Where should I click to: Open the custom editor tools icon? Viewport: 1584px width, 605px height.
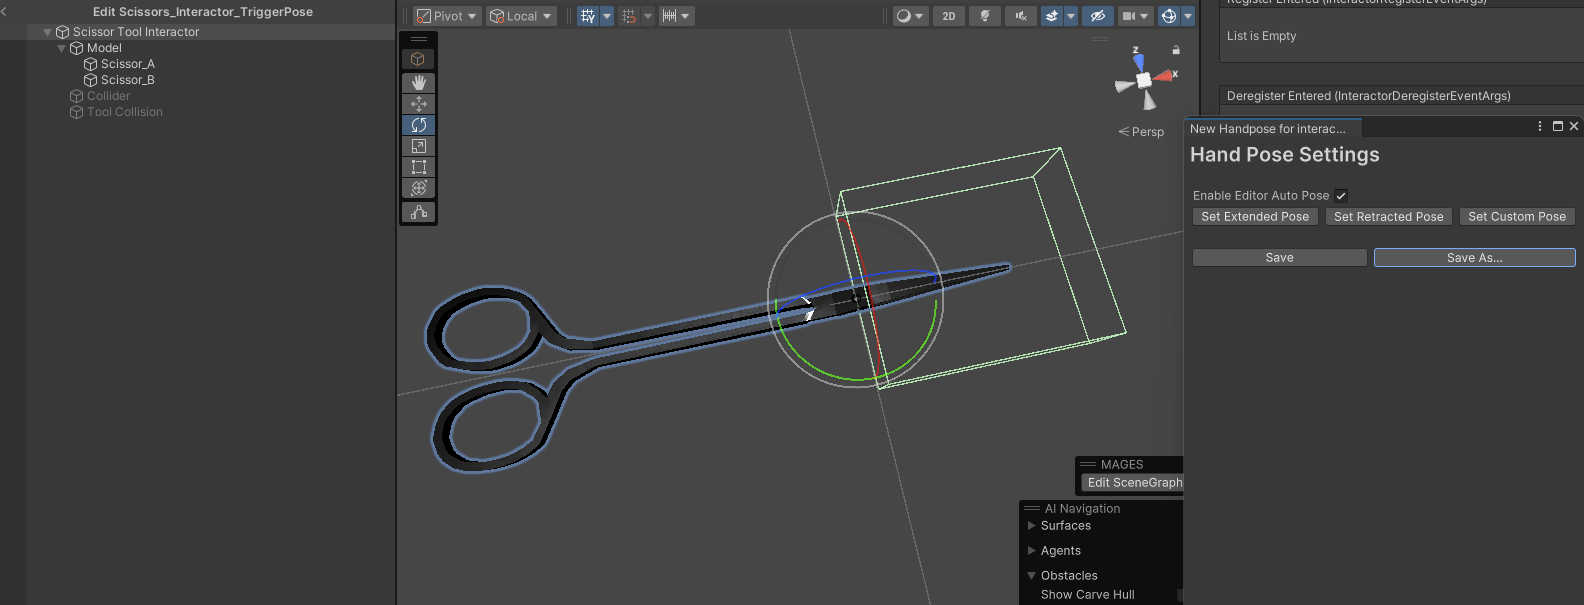(x=418, y=212)
